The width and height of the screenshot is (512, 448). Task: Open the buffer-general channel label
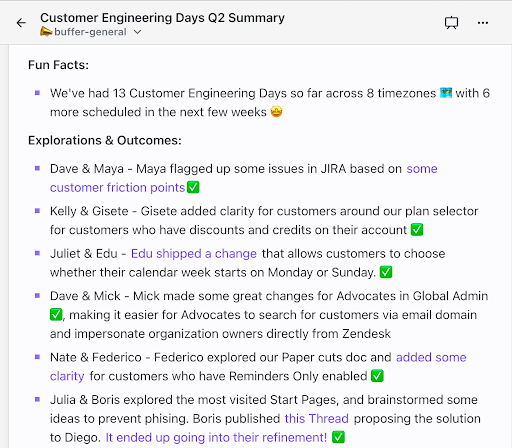tap(90, 32)
